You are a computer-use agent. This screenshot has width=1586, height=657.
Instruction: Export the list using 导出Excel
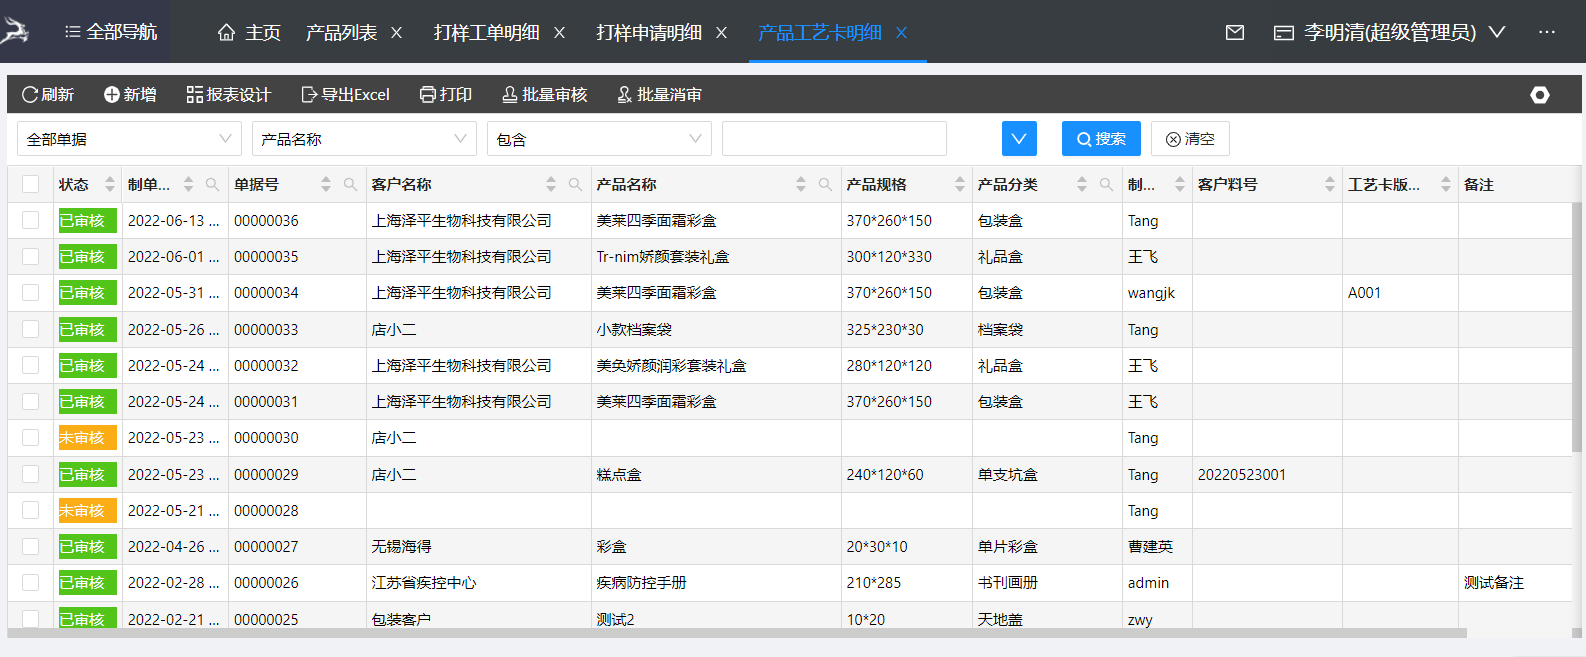(x=309, y=95)
